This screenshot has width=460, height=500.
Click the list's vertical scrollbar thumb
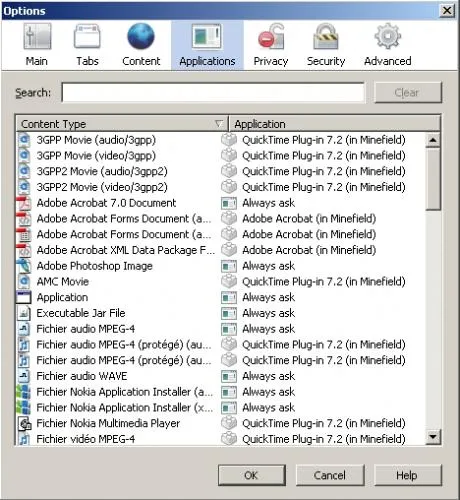click(x=433, y=179)
